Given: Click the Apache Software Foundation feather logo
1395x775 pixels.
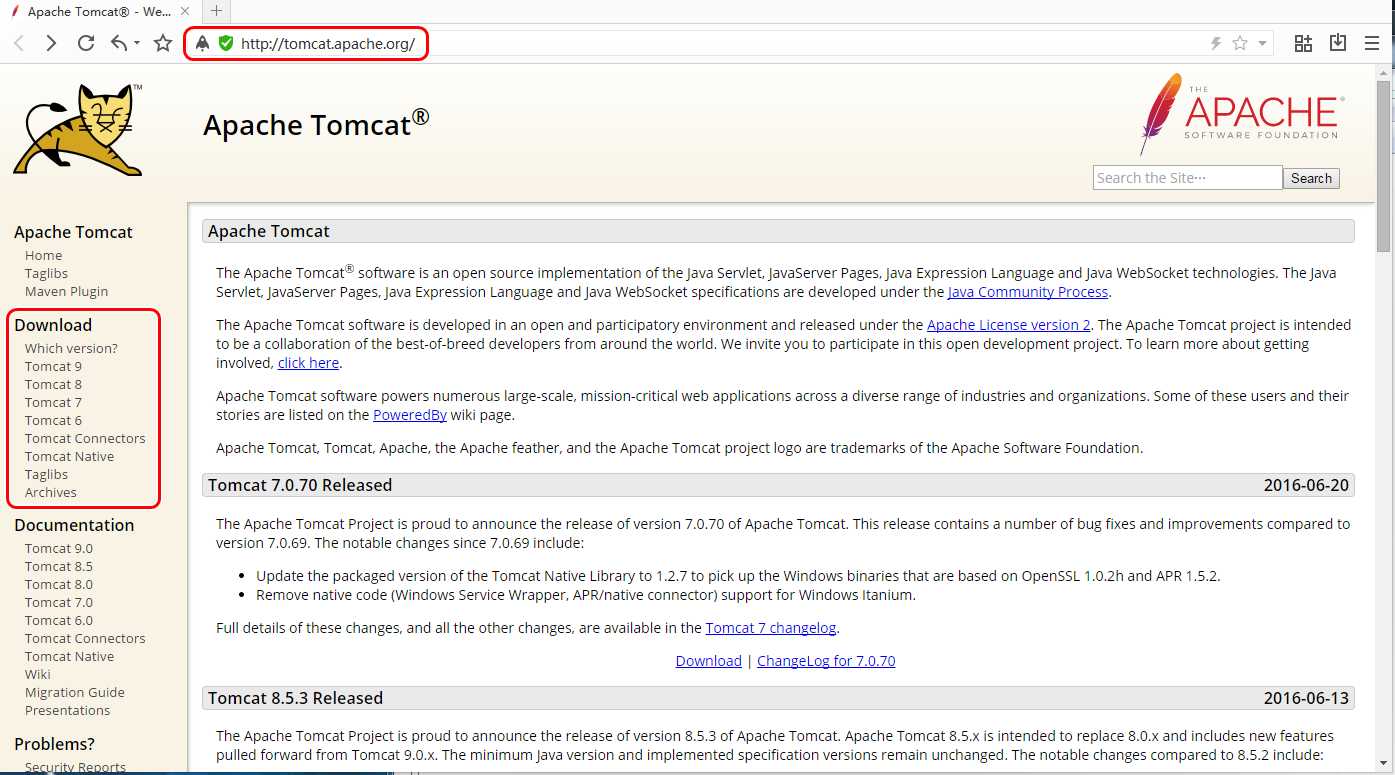Looking at the screenshot, I should pos(1240,113).
